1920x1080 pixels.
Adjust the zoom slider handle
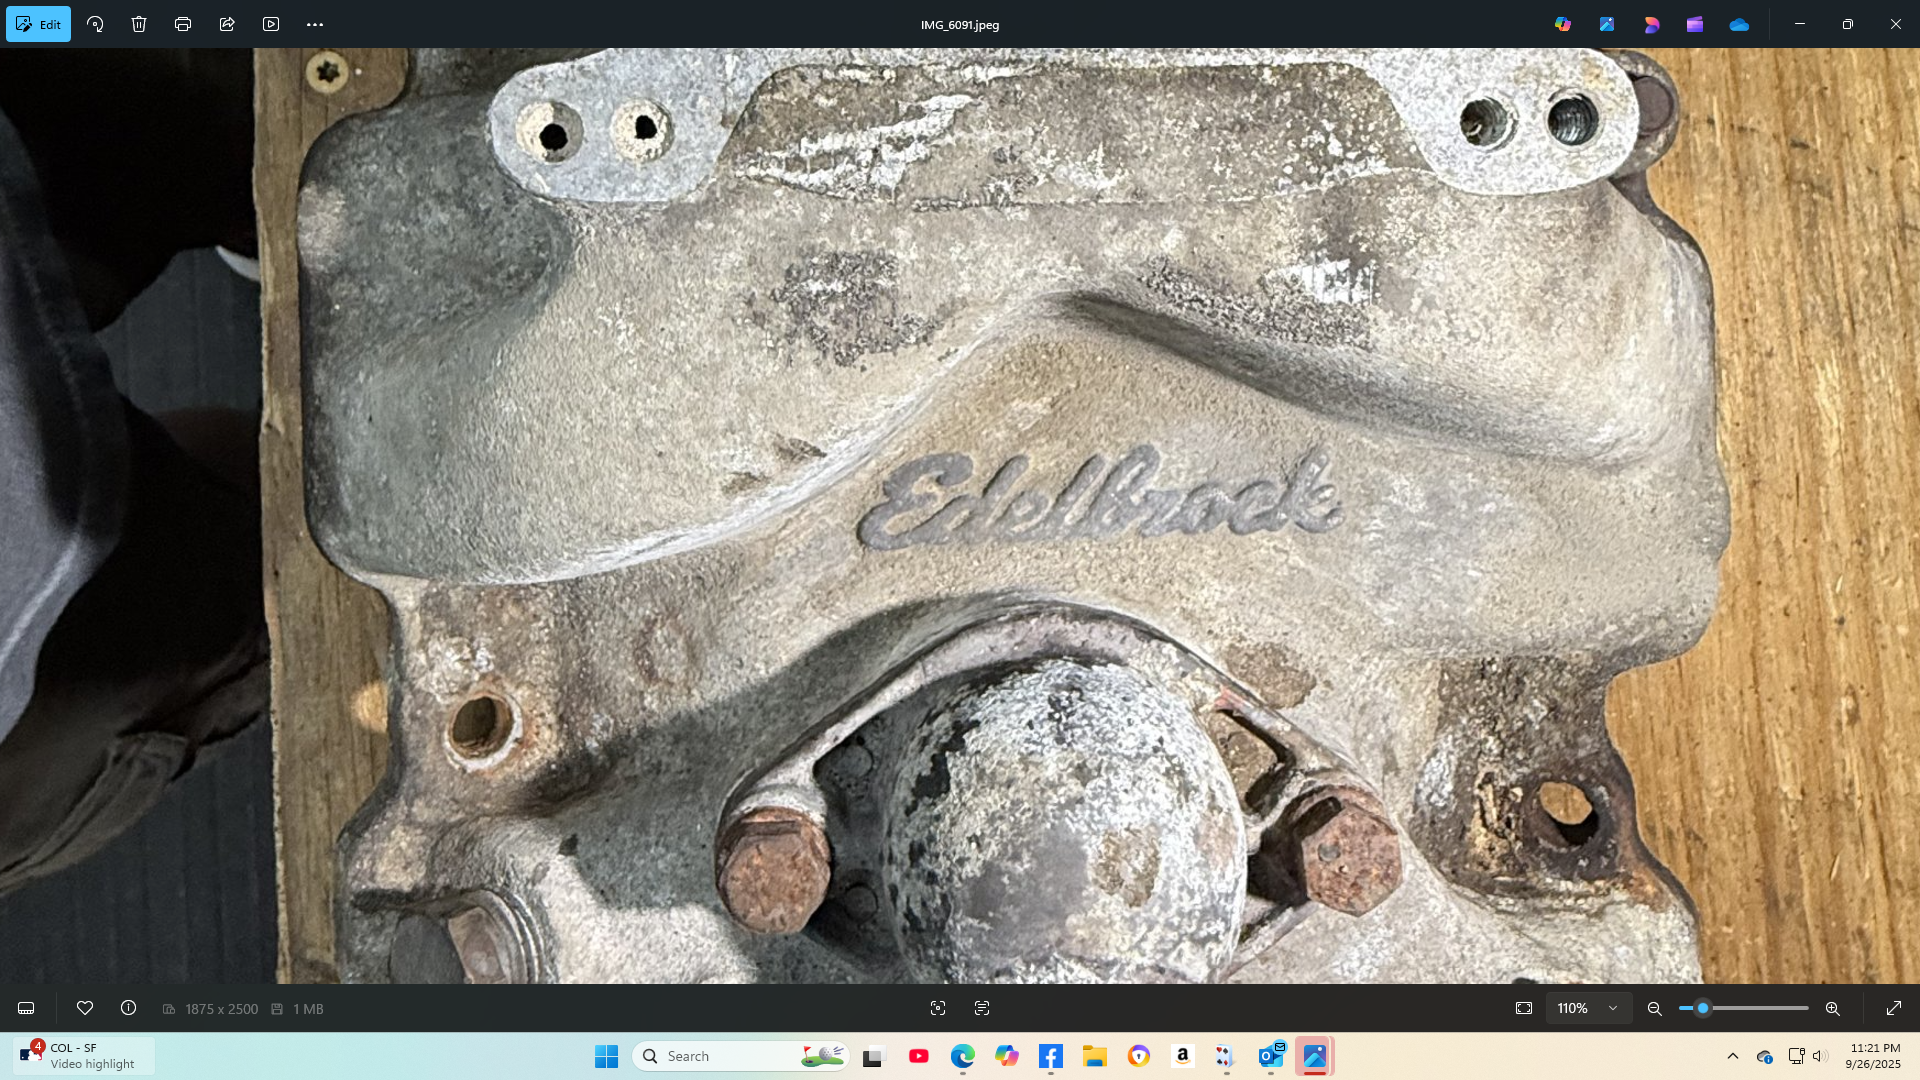(x=1703, y=1009)
